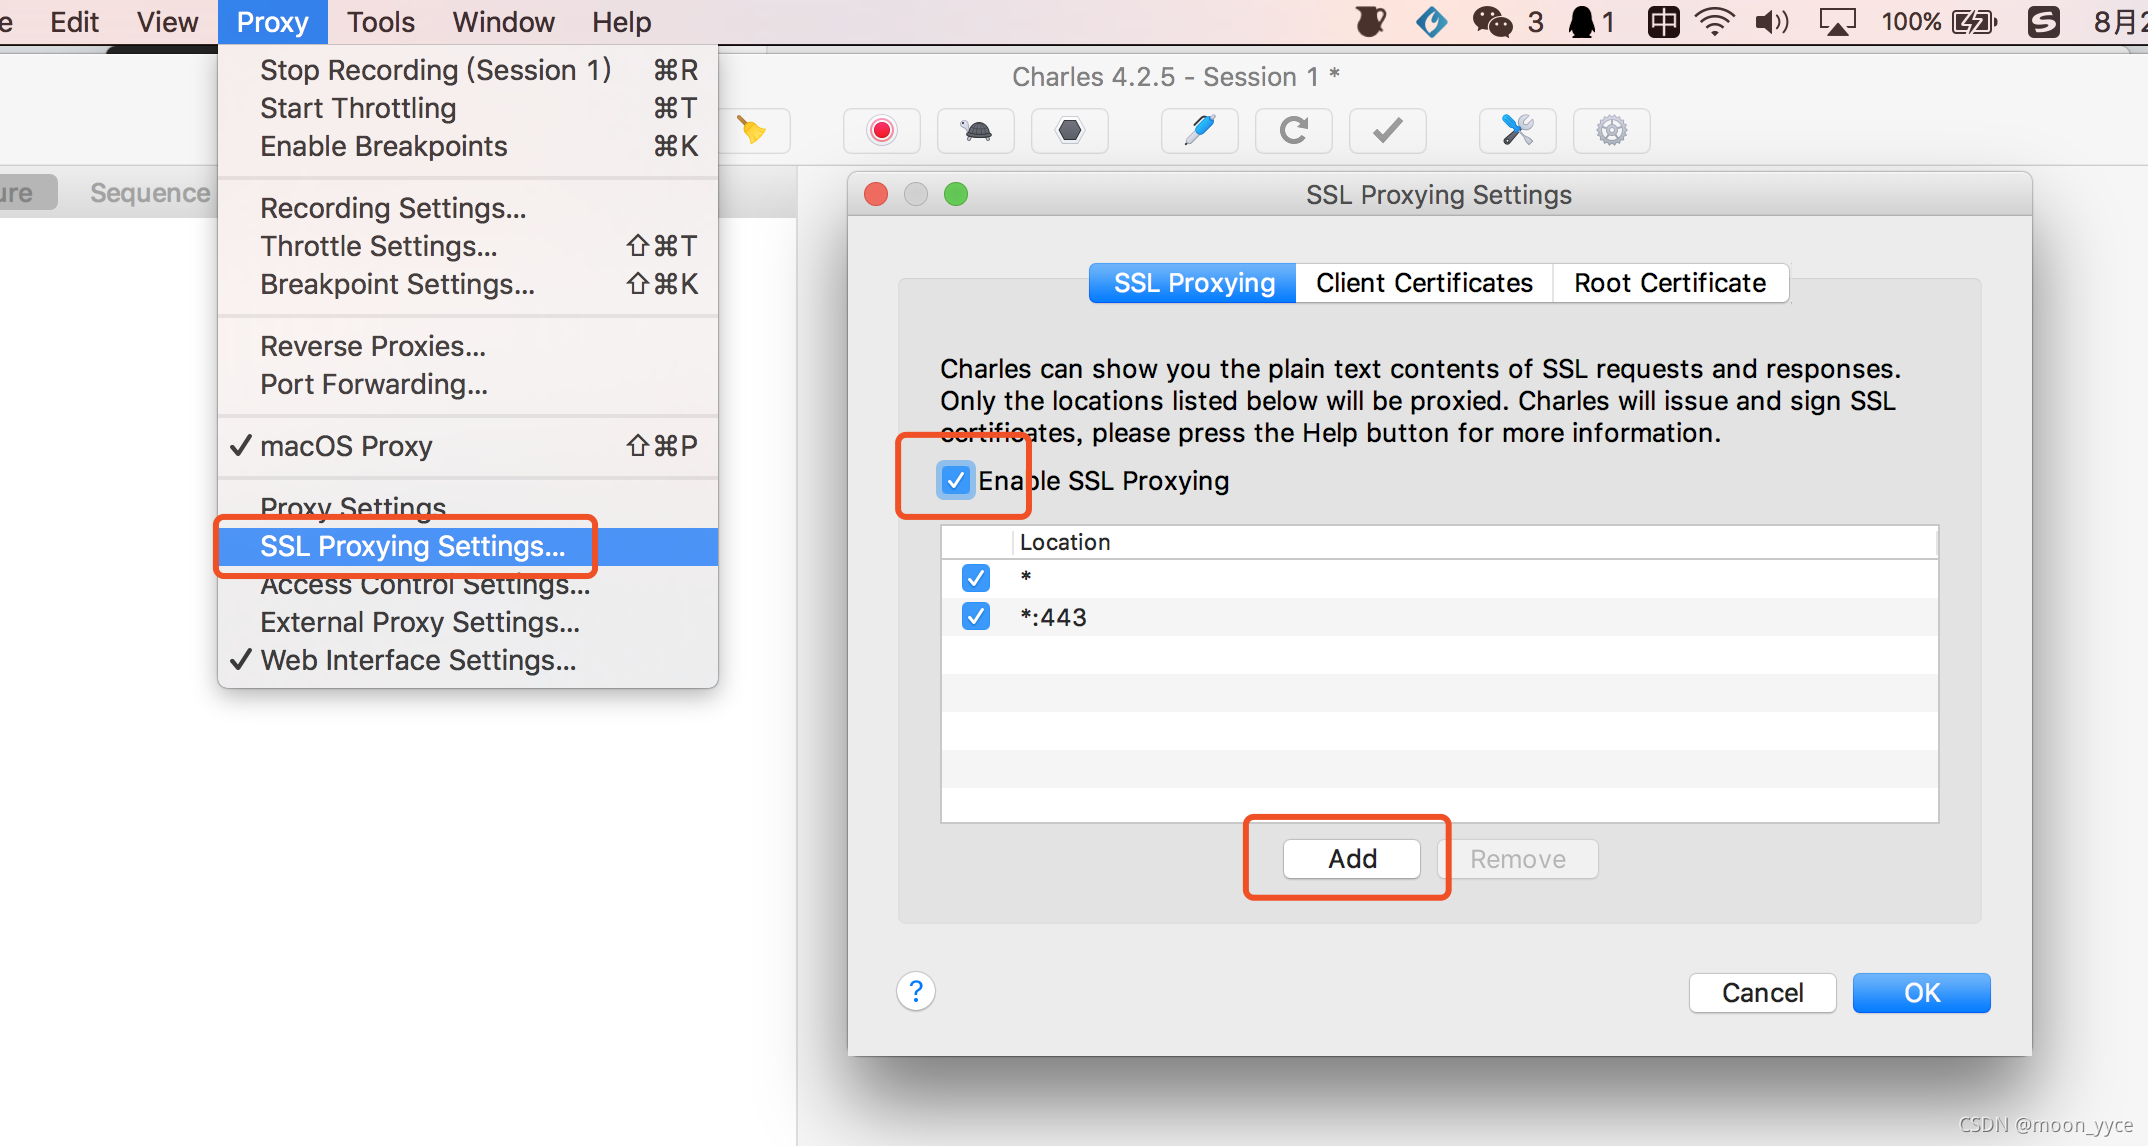
Task: Click Cancel in SSL Proxying Settings
Action: pyautogui.click(x=1762, y=993)
